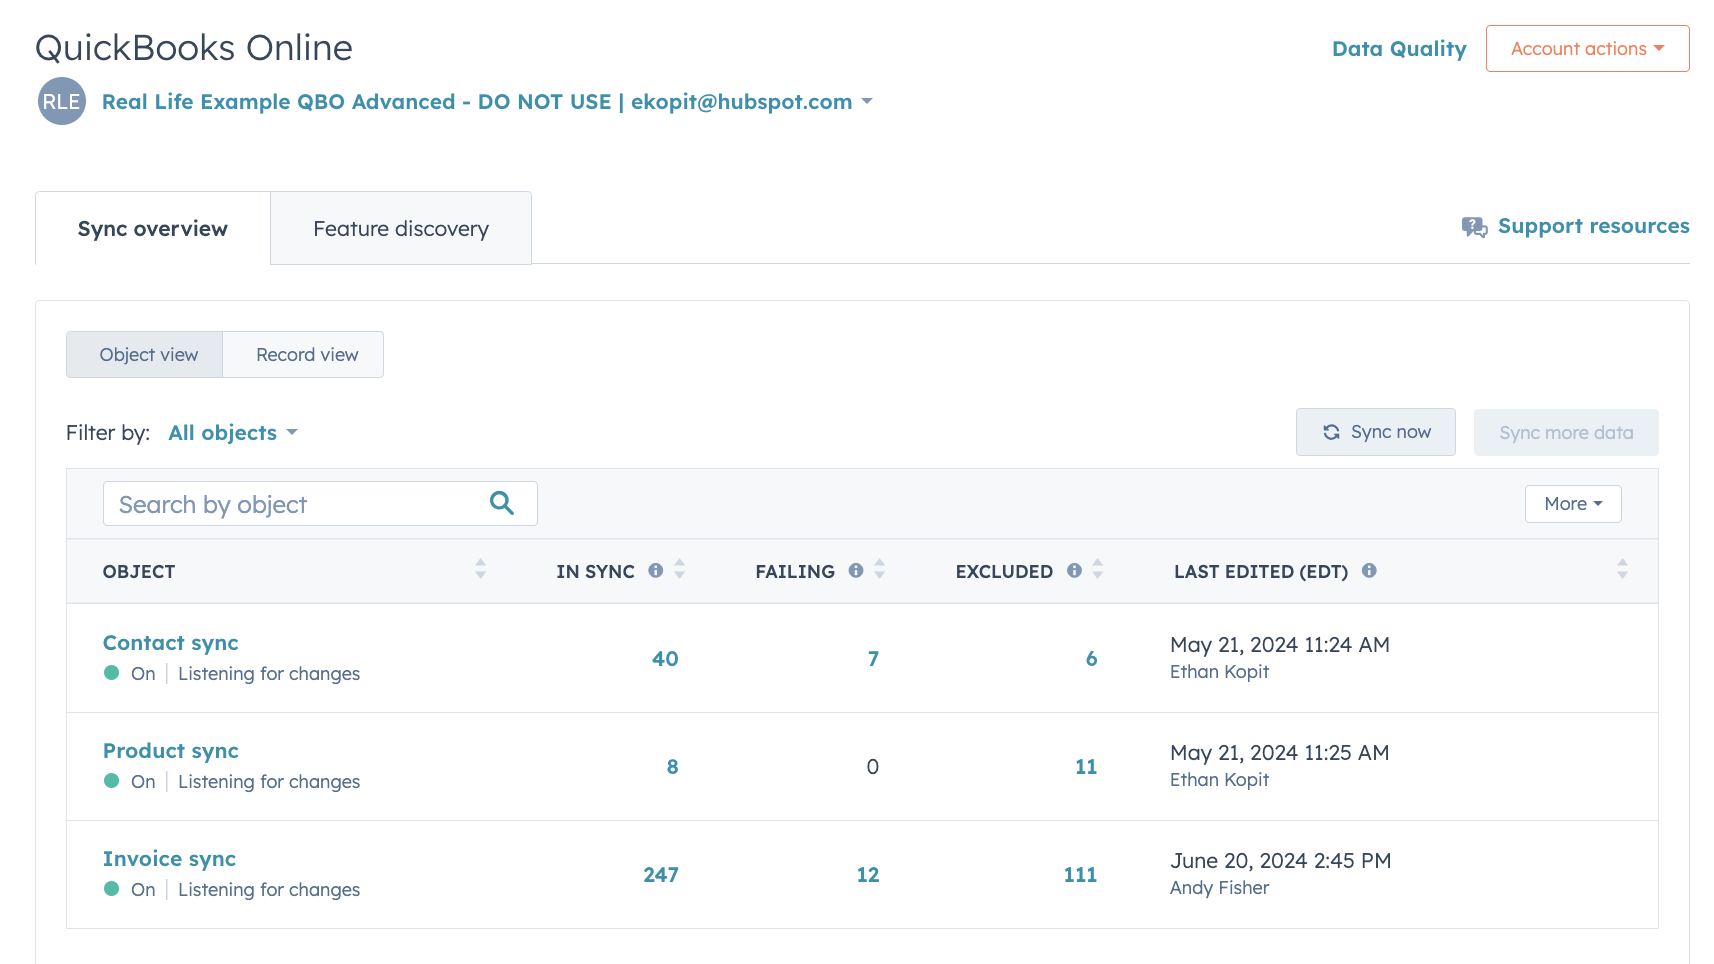Click the Sync now button
The height and width of the screenshot is (964, 1714).
pos(1375,431)
